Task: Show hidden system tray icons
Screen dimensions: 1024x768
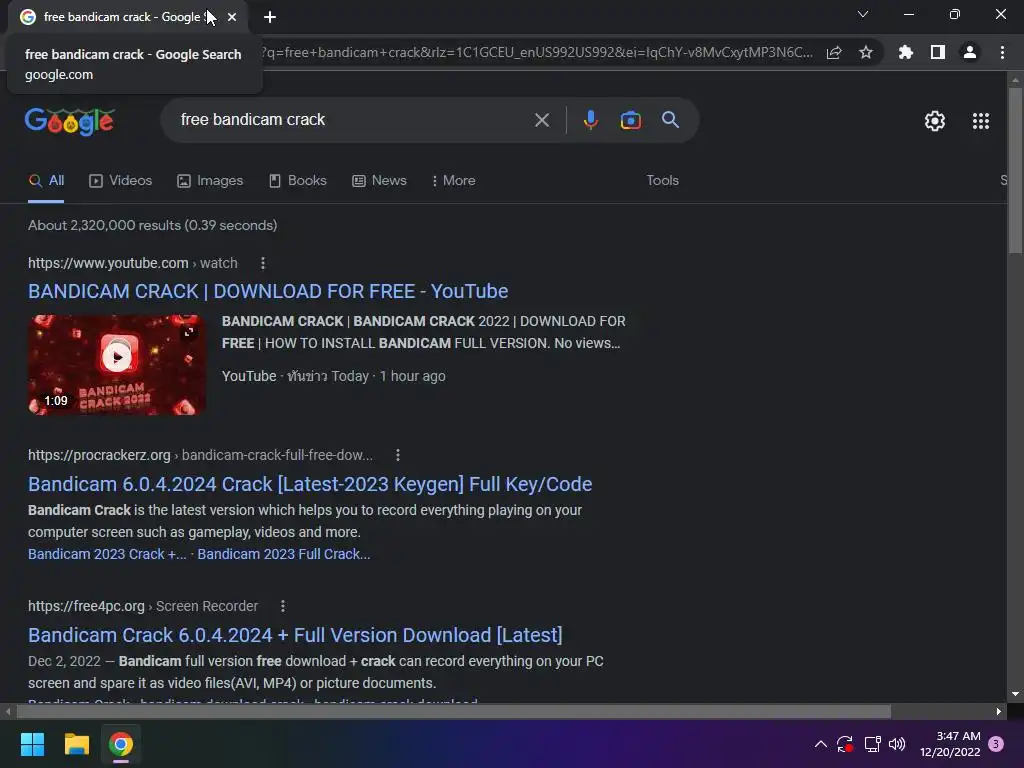Action: pos(821,744)
